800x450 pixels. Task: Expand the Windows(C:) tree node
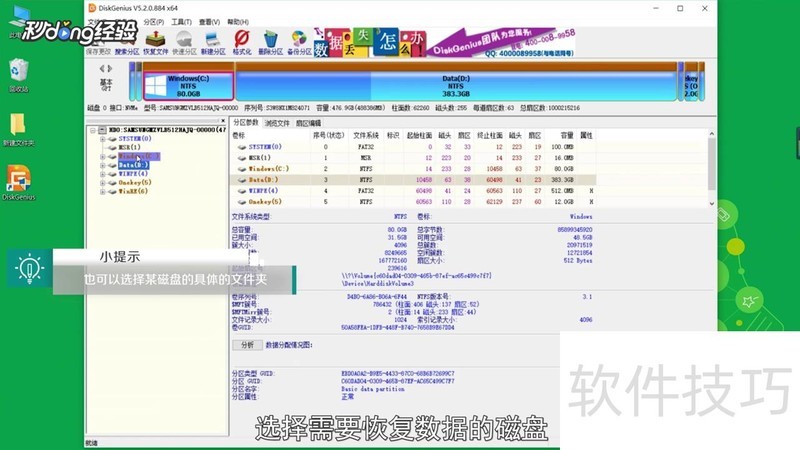coord(103,157)
